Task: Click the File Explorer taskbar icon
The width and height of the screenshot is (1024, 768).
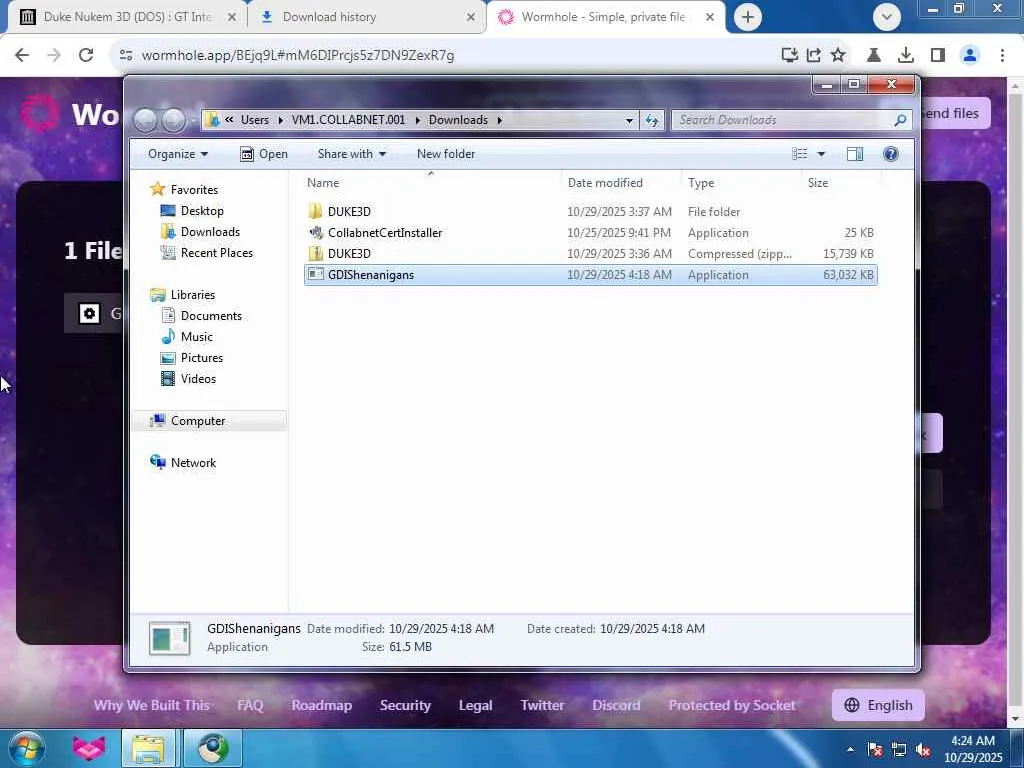Action: (x=148, y=748)
